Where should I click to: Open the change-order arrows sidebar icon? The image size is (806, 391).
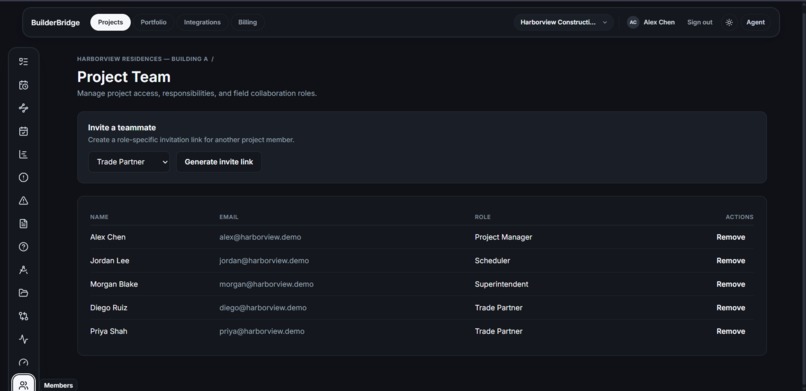click(x=23, y=316)
